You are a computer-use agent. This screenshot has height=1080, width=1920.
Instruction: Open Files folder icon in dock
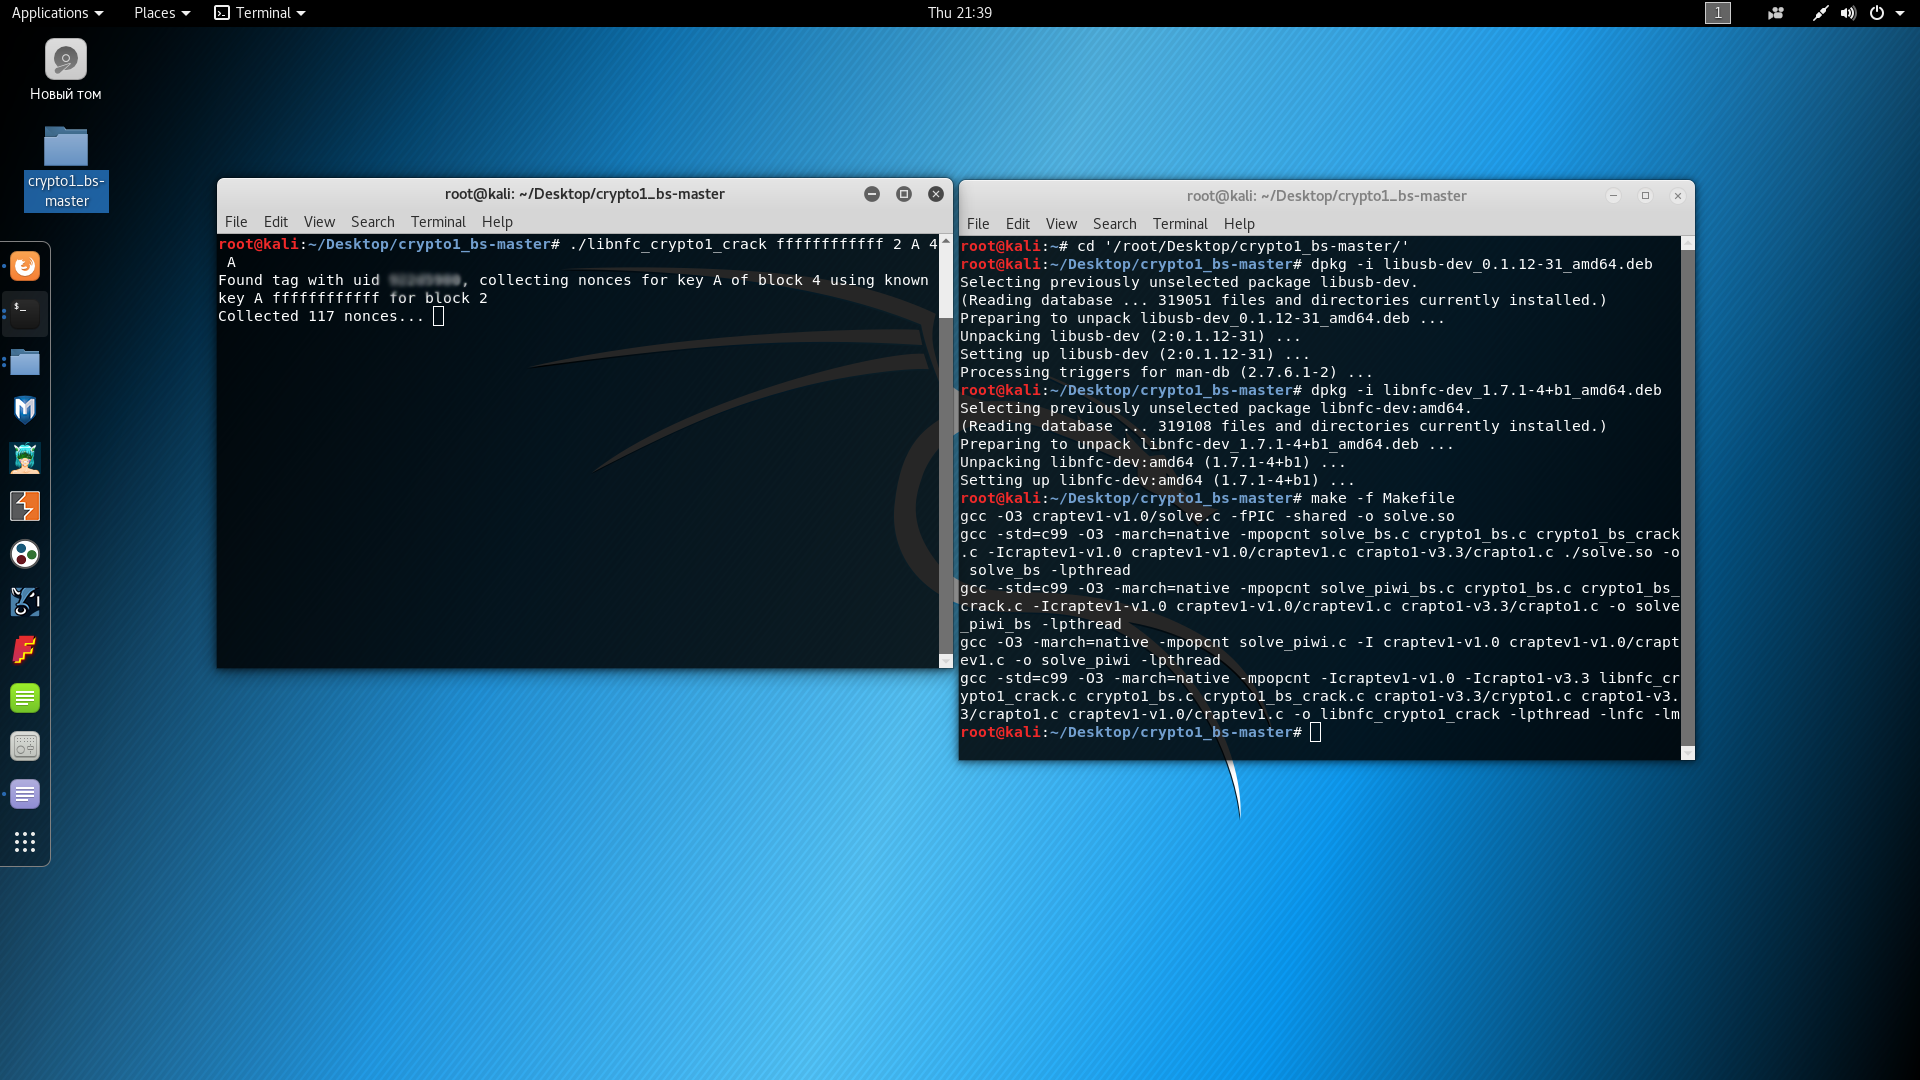25,362
